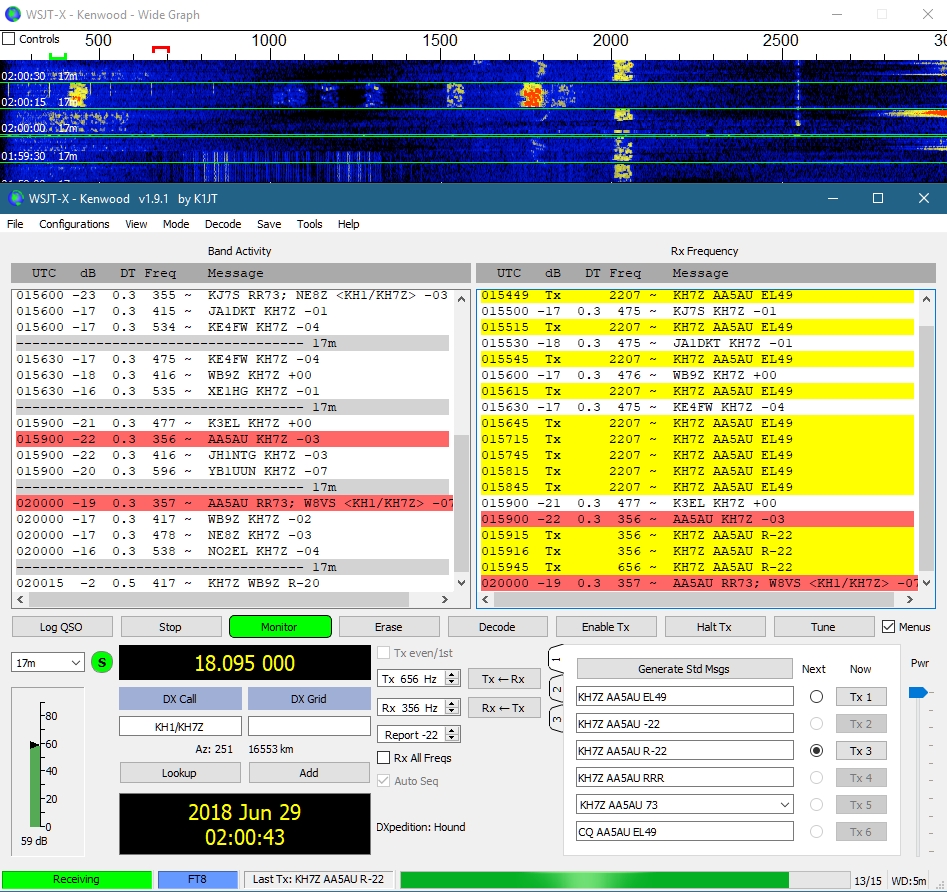Click the green Rx frequency marker on the Wide Graph

tap(58, 56)
